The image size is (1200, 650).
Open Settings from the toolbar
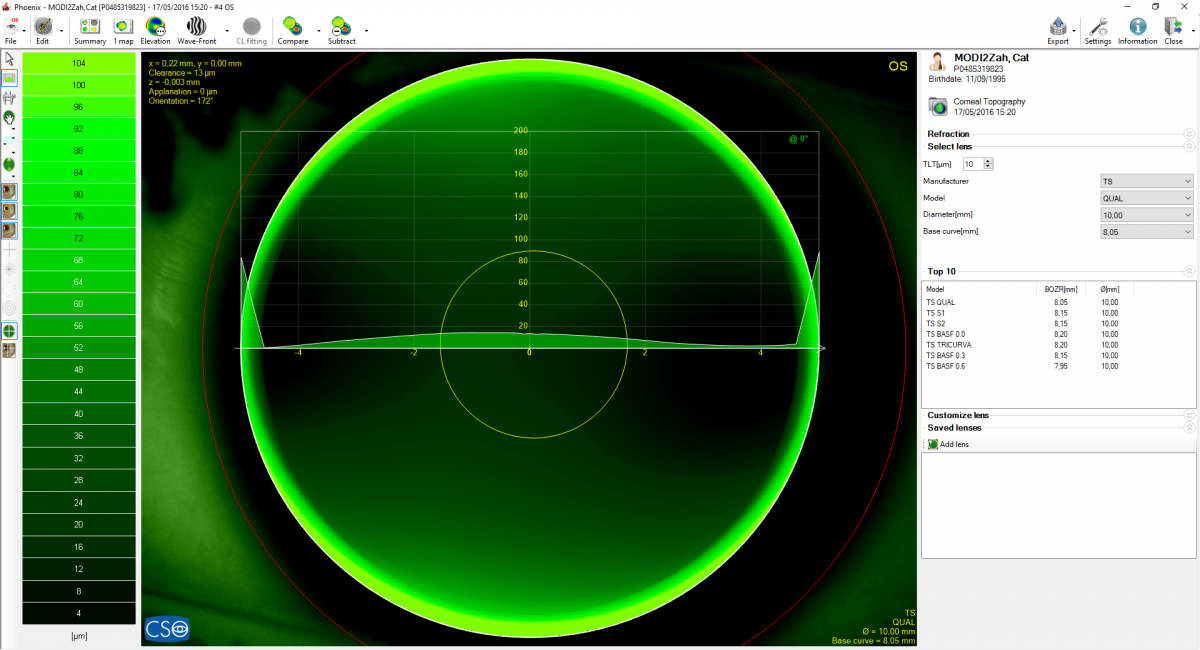1097,30
